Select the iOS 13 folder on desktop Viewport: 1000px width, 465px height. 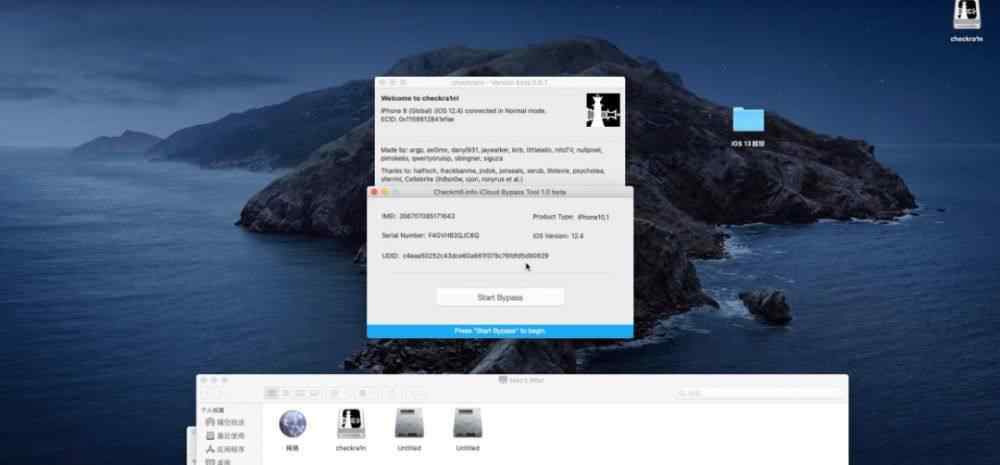pos(748,122)
